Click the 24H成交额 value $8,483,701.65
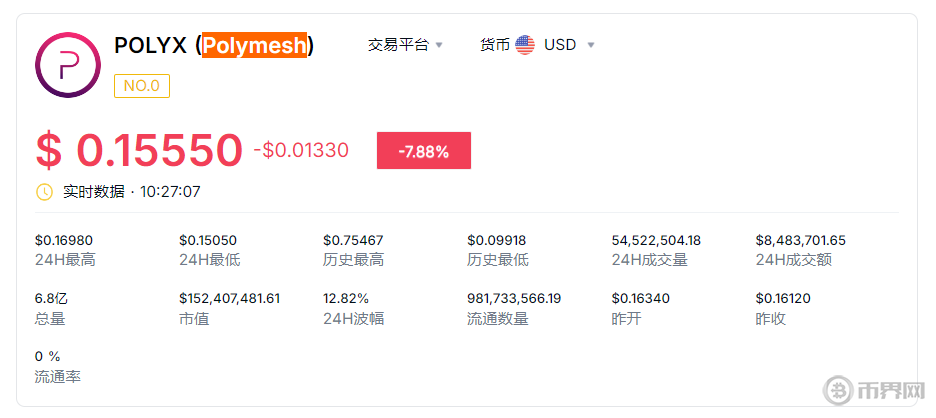Viewport: 936px width, 418px height. (800, 240)
